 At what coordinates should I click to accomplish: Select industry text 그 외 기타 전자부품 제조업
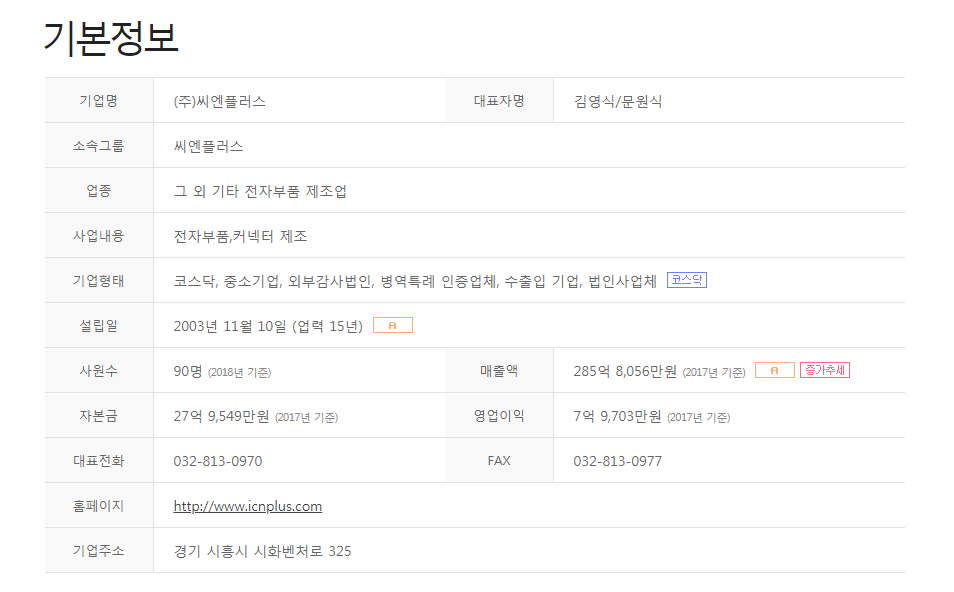260,191
